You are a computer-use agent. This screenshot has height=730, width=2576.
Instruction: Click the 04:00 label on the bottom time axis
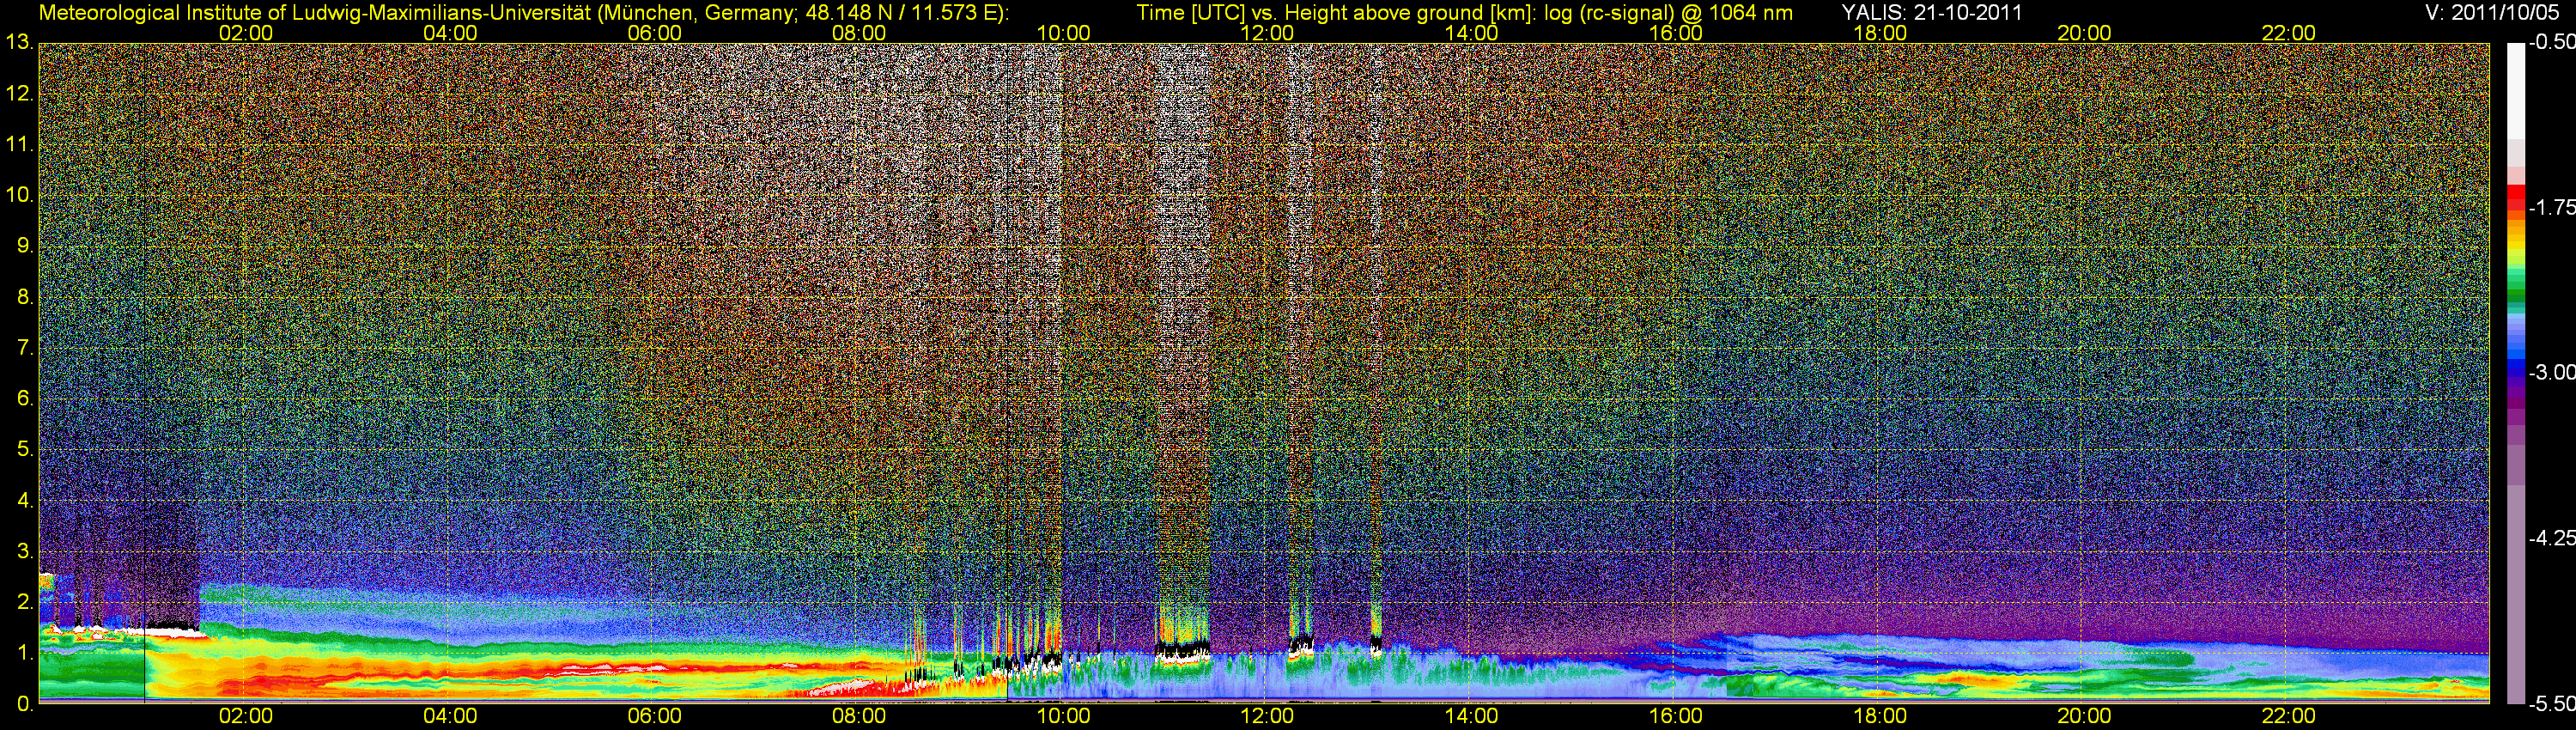(450, 716)
